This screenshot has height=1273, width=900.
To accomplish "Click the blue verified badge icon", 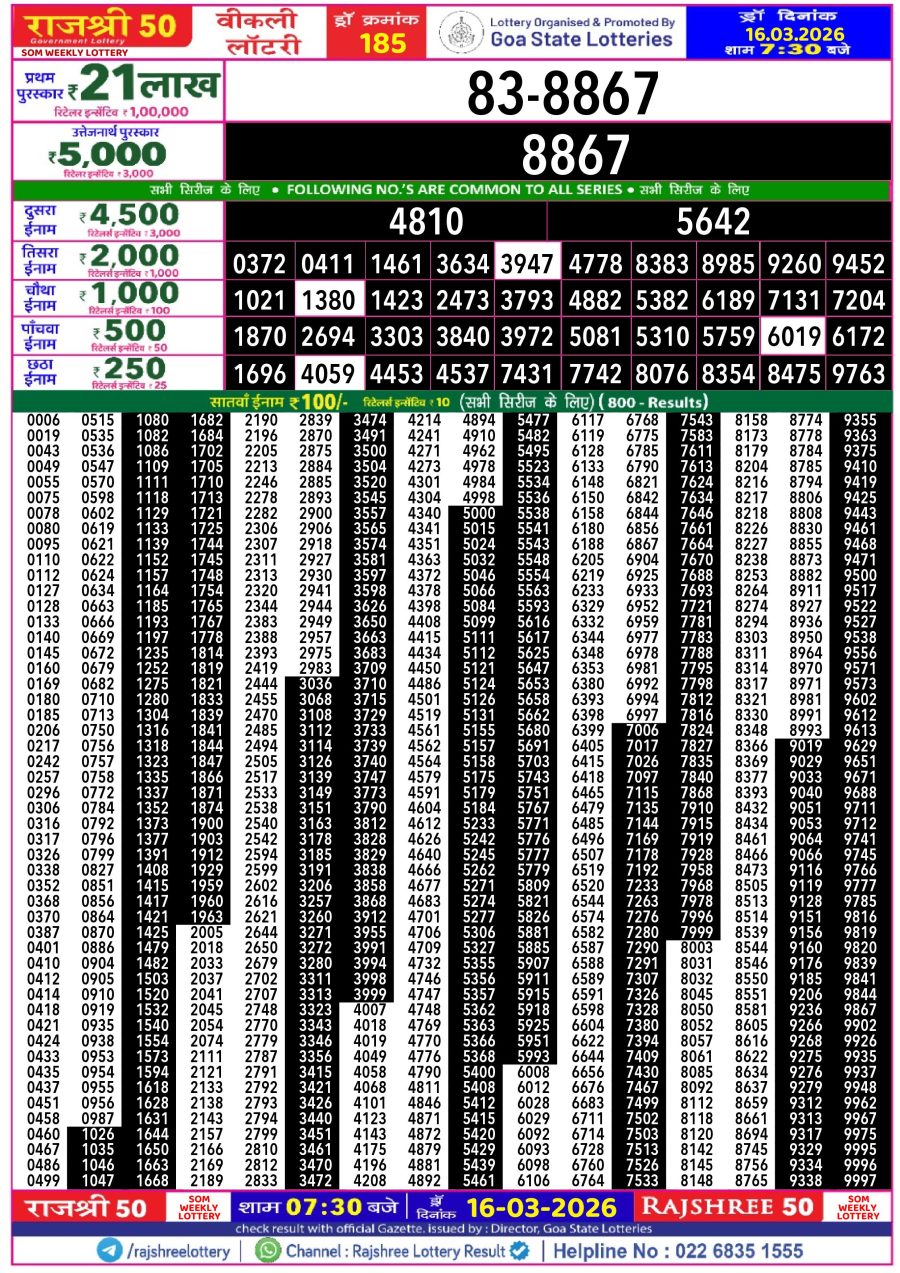I will (x=520, y=1250).
